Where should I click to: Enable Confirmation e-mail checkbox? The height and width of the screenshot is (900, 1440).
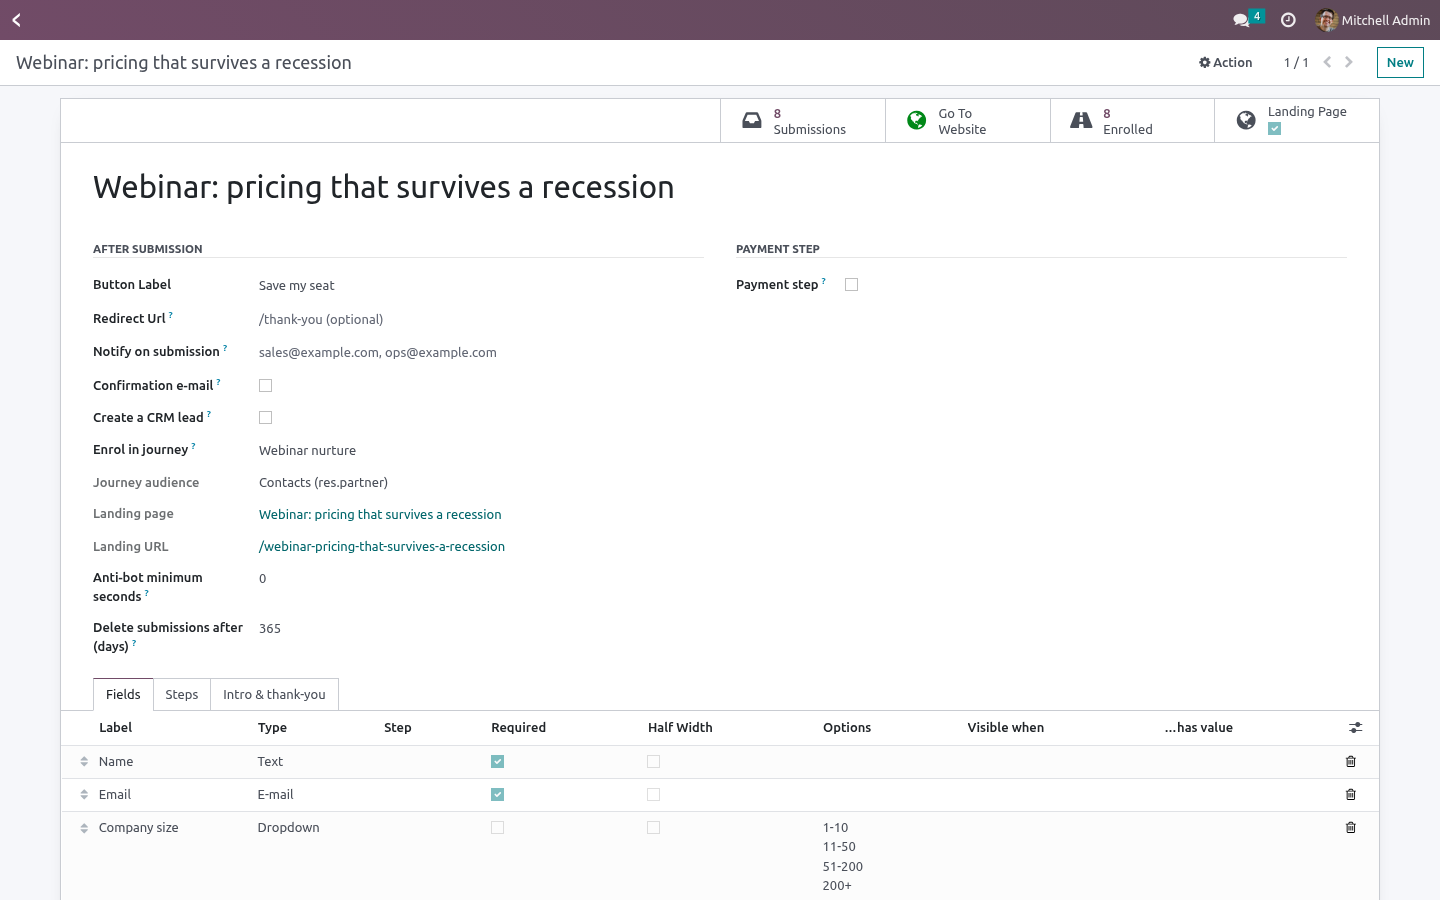tap(265, 385)
